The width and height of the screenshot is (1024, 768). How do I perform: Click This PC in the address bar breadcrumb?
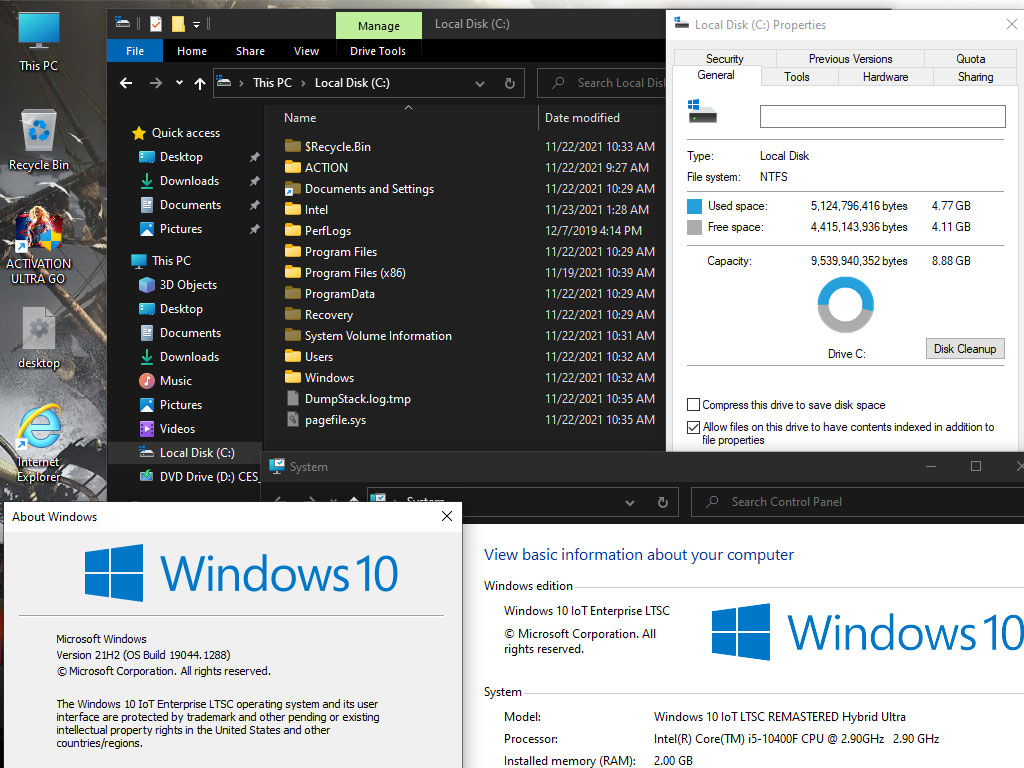pyautogui.click(x=272, y=83)
